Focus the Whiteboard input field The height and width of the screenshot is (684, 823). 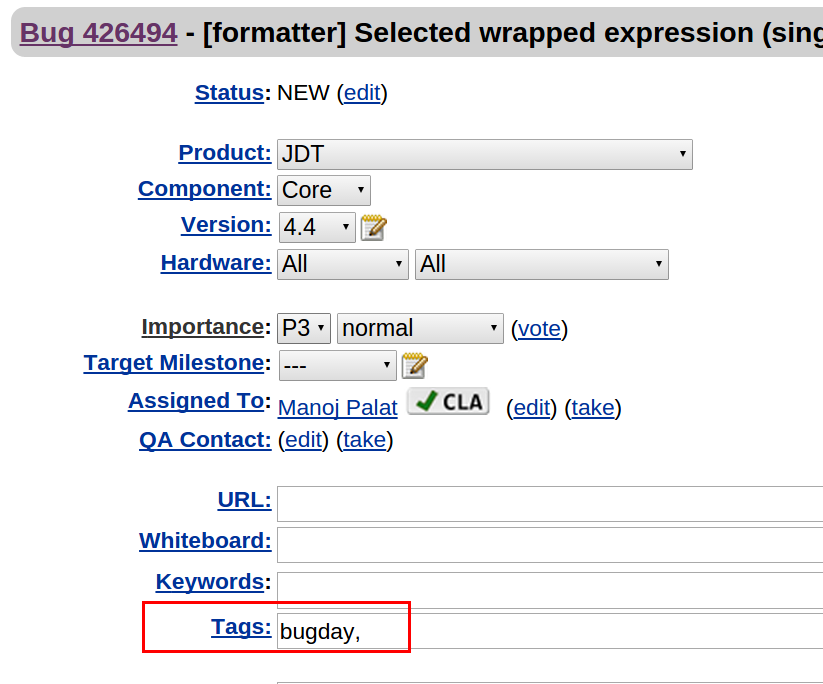[550, 545]
